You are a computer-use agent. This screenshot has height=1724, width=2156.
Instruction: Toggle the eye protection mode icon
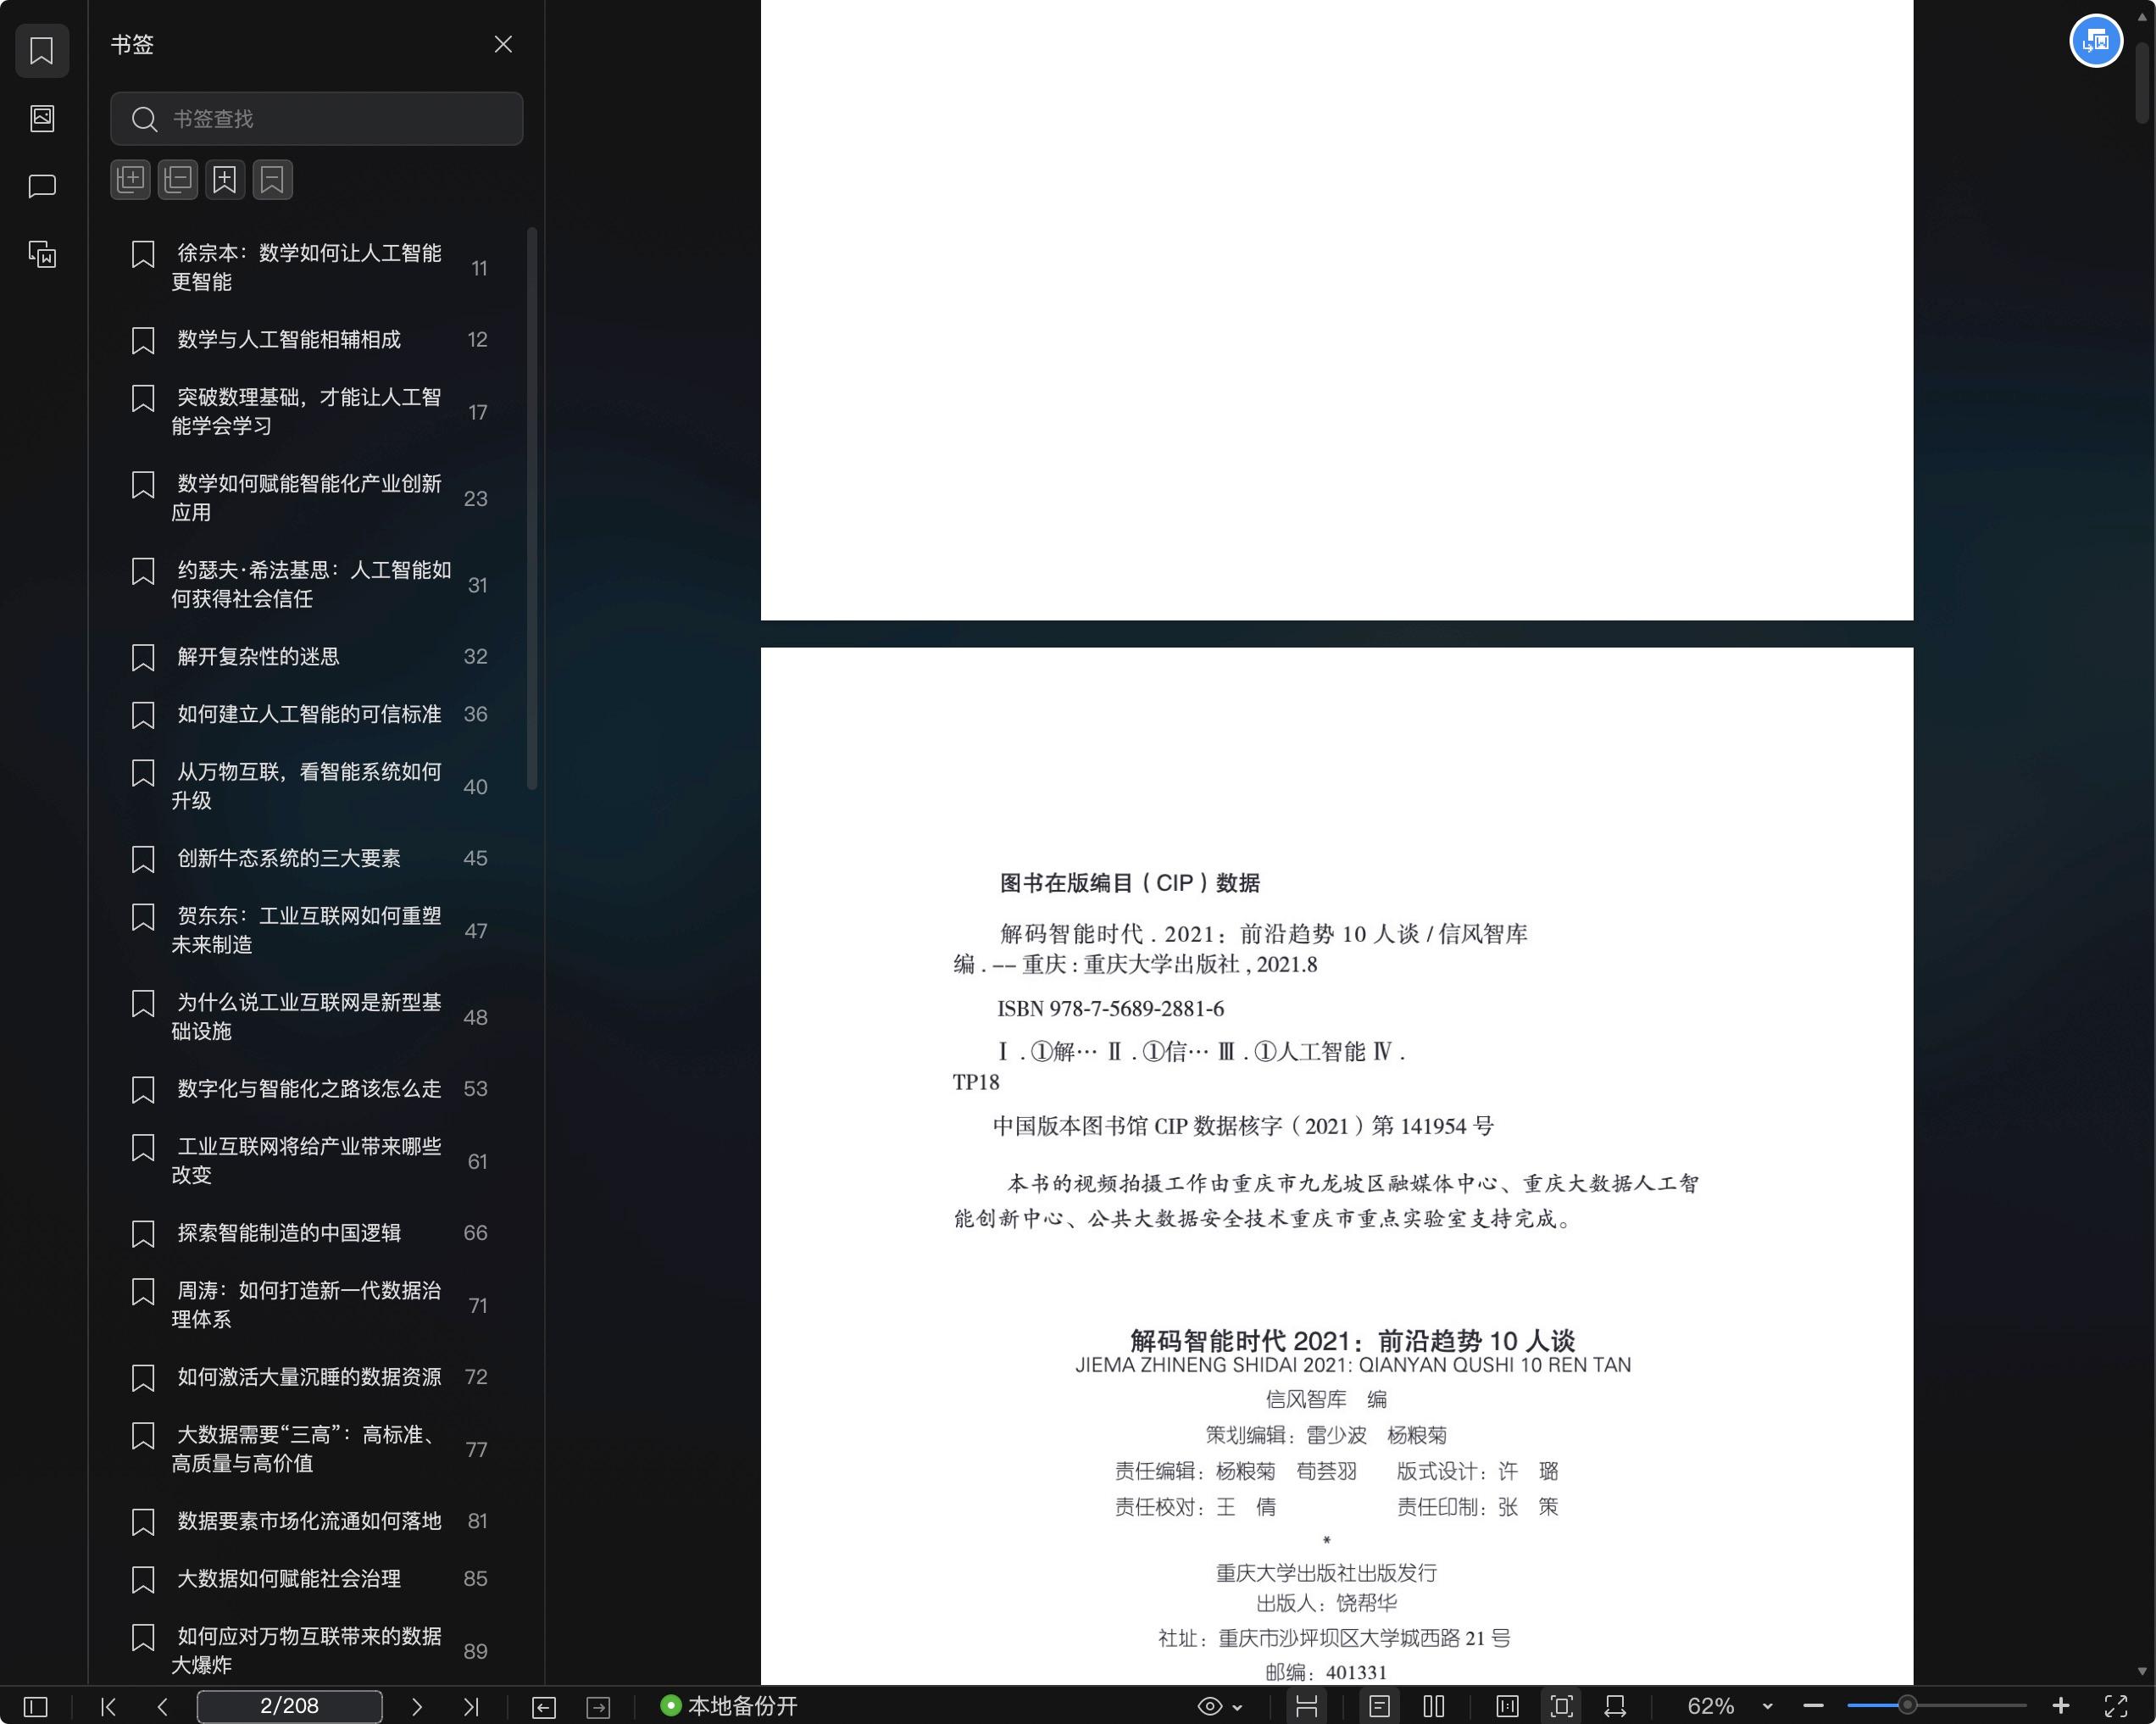click(1209, 1706)
